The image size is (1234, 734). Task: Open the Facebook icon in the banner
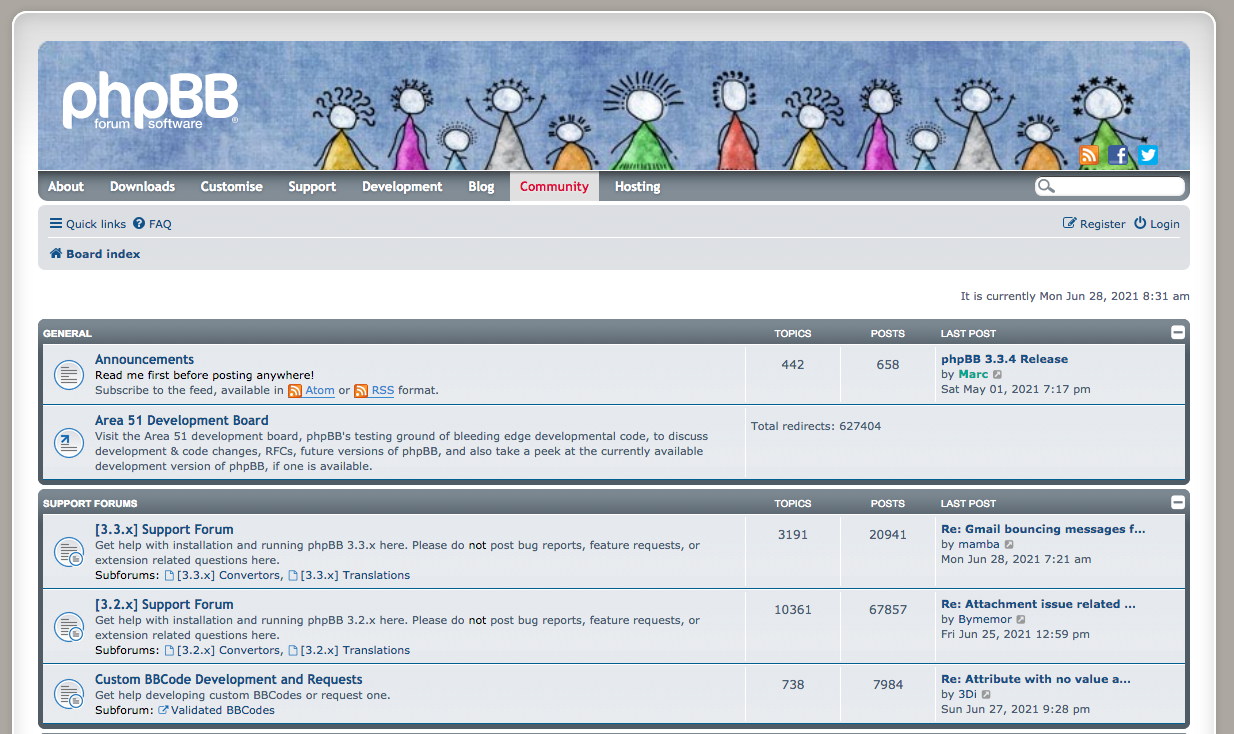(x=1118, y=155)
